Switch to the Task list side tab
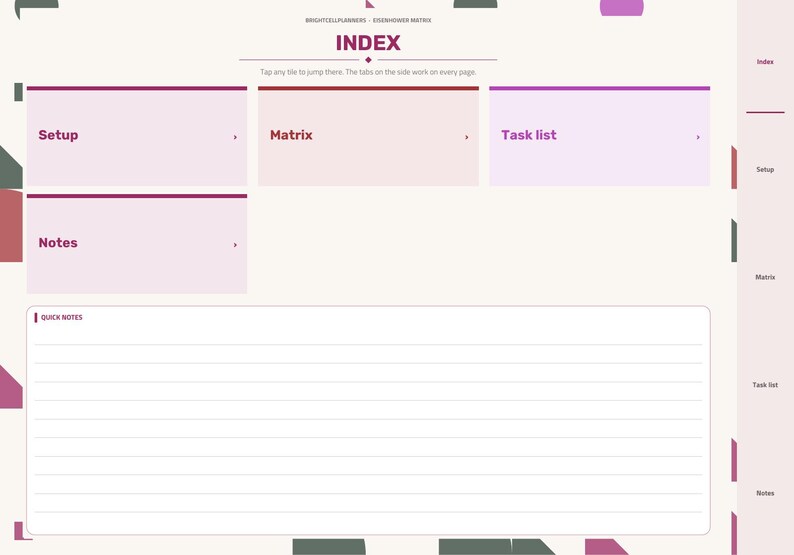794x555 pixels. coord(765,385)
